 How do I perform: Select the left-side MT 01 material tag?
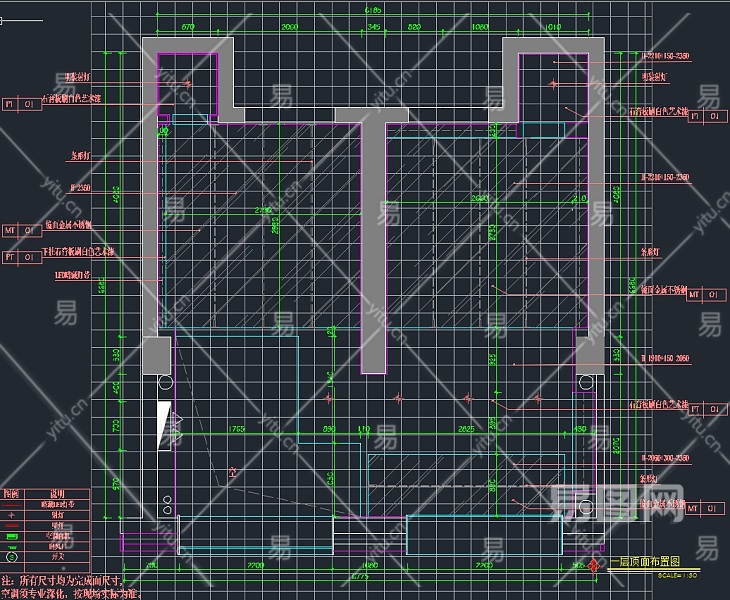coord(22,230)
